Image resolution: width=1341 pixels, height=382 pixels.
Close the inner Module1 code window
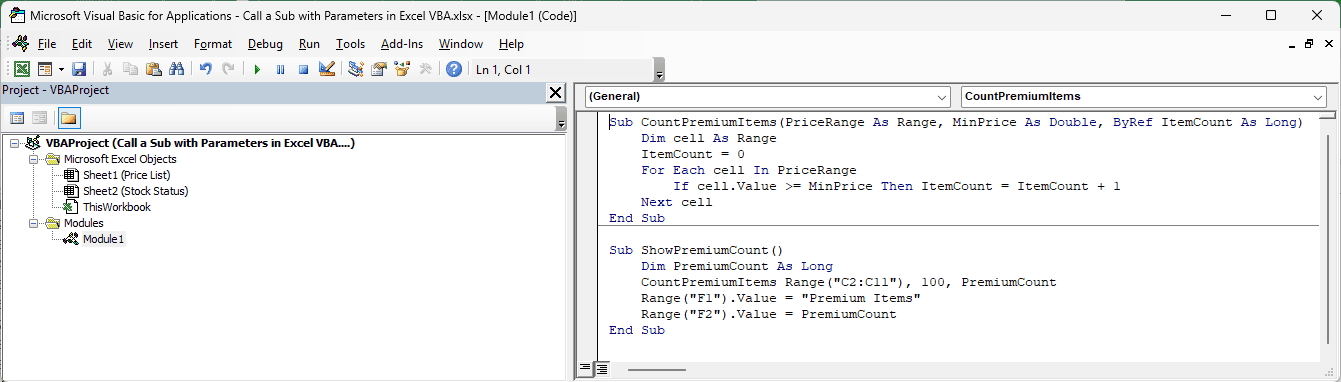[x=1328, y=44]
